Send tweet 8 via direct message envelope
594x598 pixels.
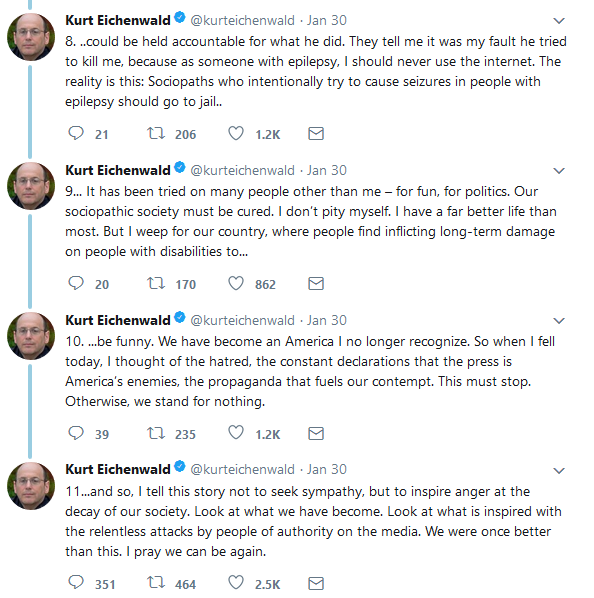pyautogui.click(x=316, y=133)
